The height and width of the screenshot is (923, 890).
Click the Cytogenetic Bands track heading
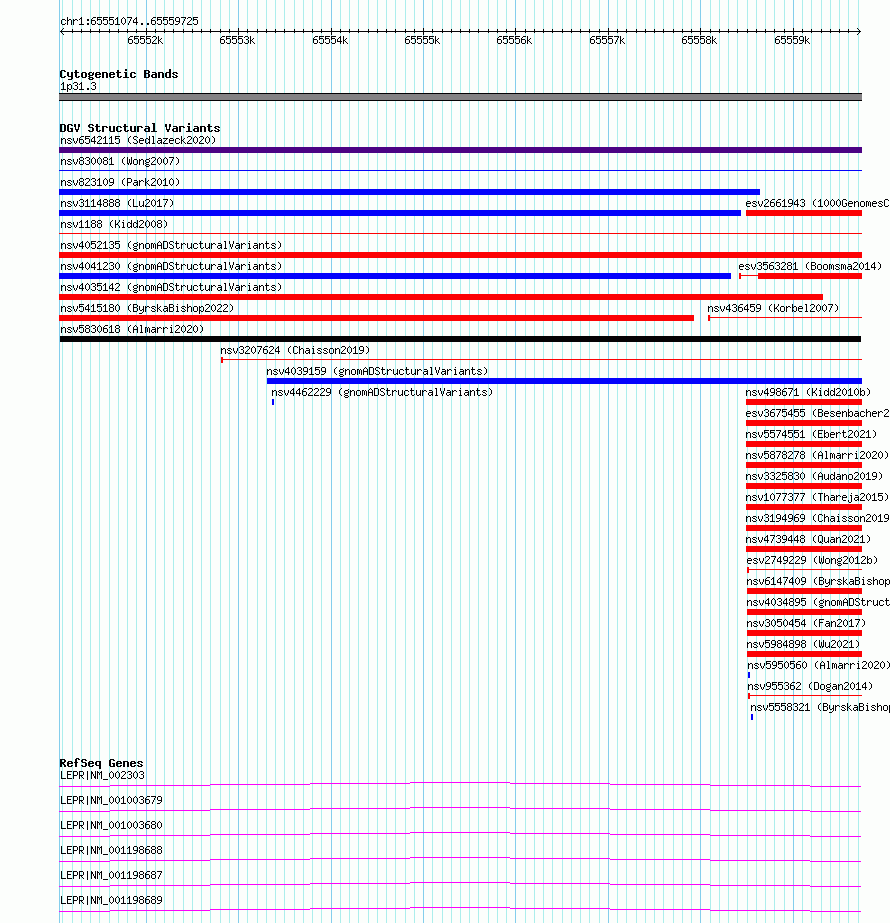[118, 74]
